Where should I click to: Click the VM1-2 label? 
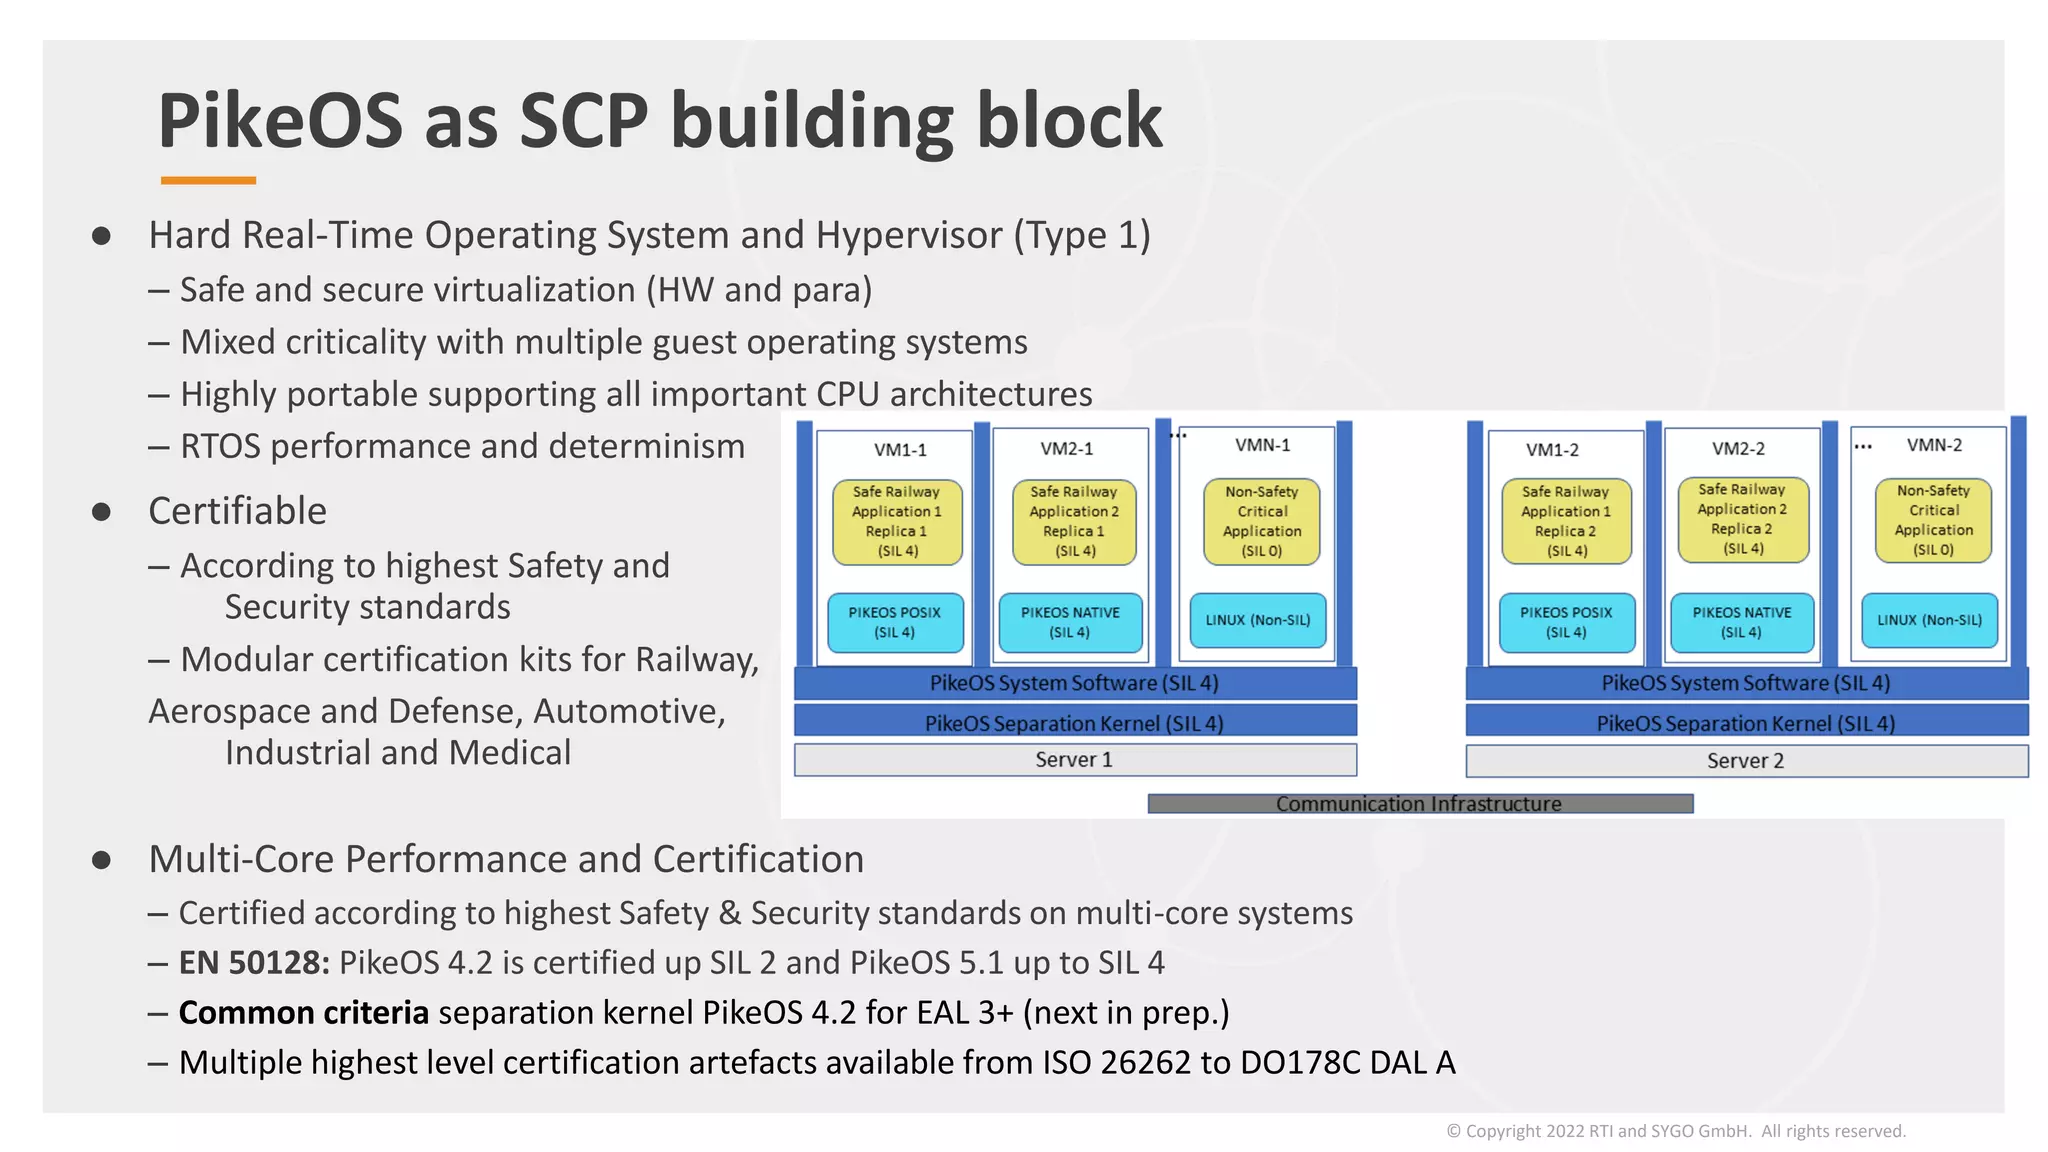[1552, 450]
